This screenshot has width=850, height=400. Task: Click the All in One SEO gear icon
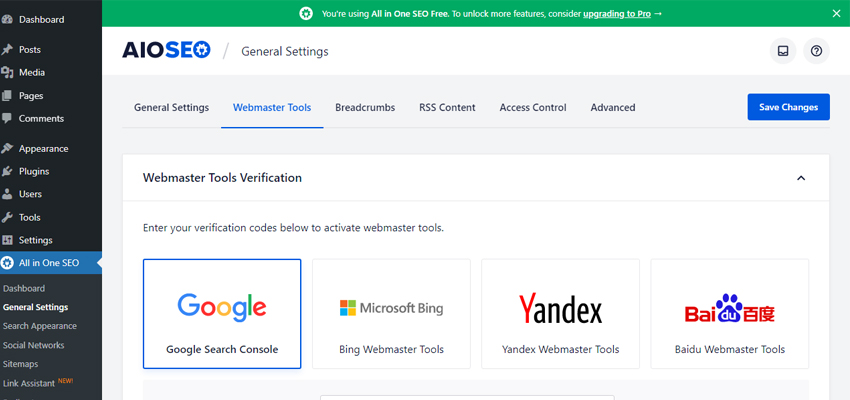point(8,263)
